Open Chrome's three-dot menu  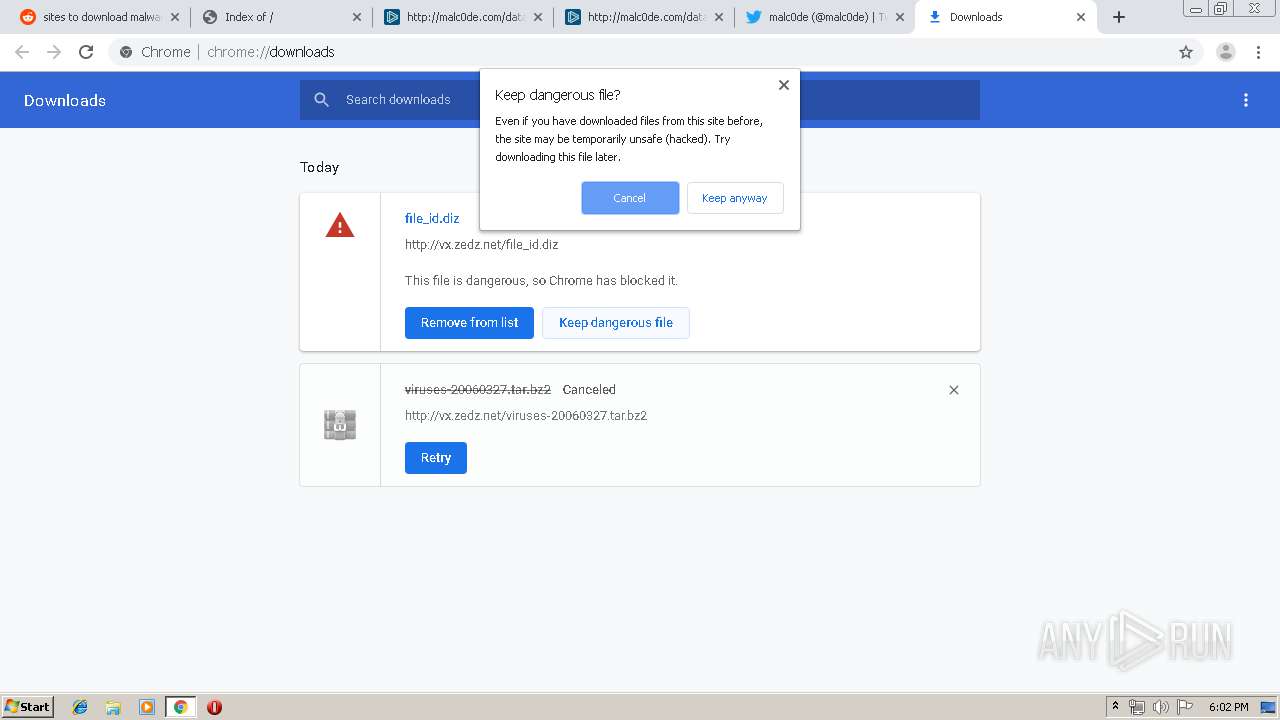point(1258,52)
